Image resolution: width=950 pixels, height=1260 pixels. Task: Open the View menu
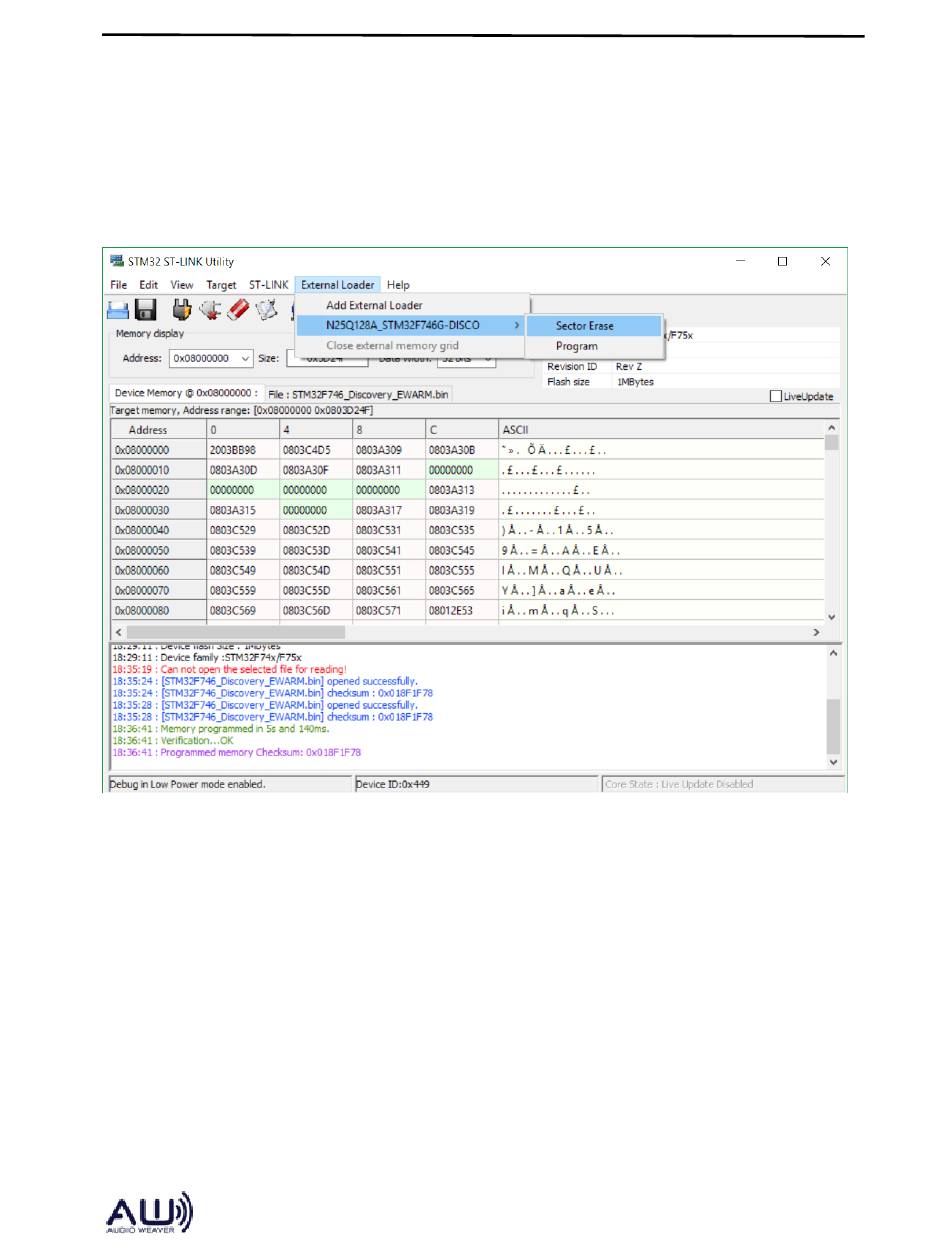pyautogui.click(x=181, y=285)
